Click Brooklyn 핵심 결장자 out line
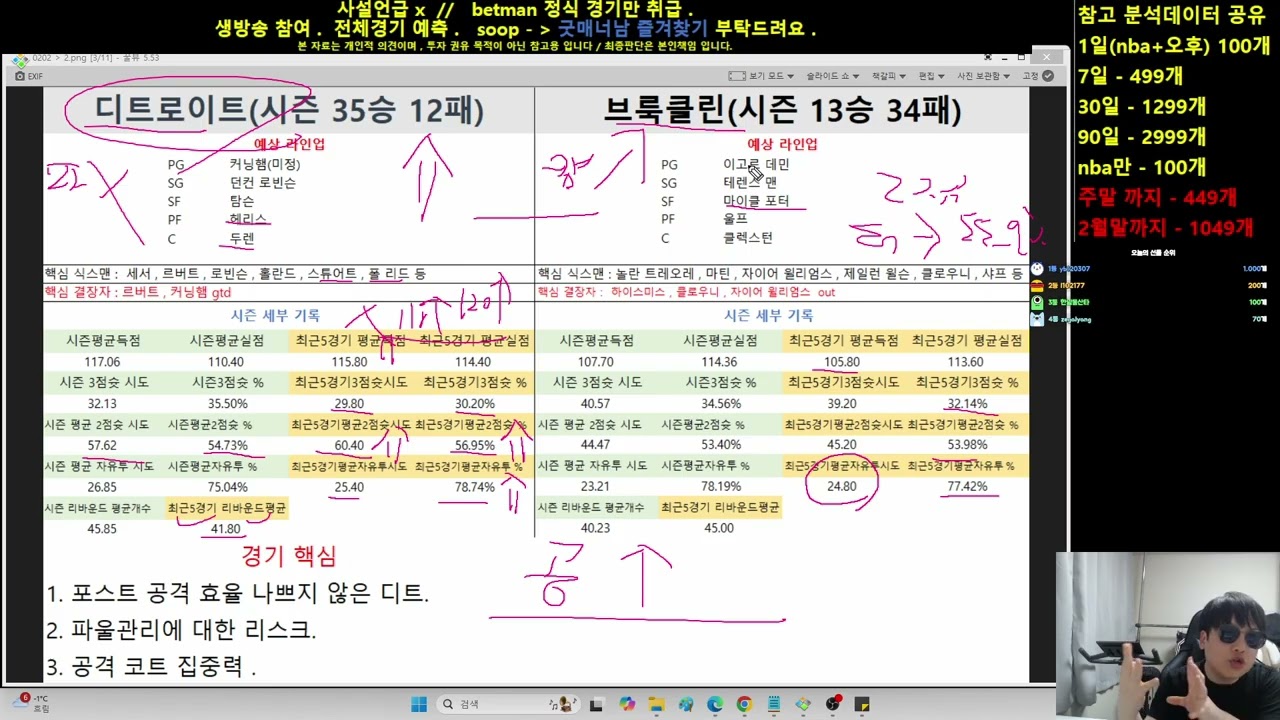Screen dimensions: 1280x720 point(686,292)
